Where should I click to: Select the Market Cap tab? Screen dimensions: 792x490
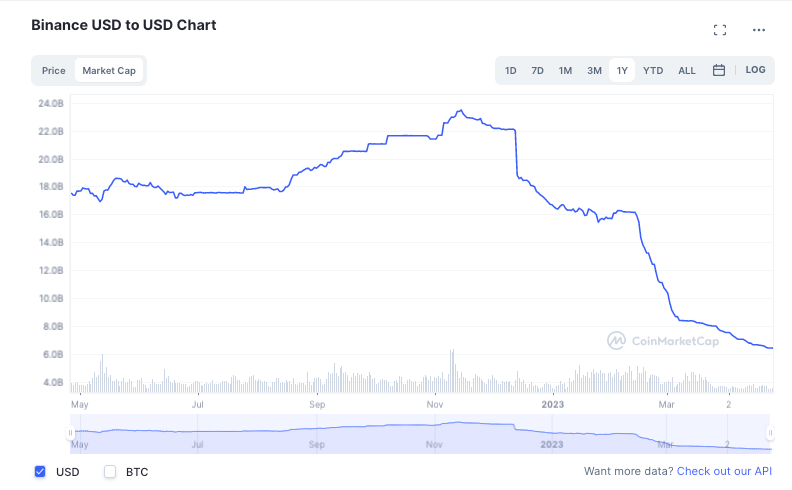pyautogui.click(x=109, y=71)
